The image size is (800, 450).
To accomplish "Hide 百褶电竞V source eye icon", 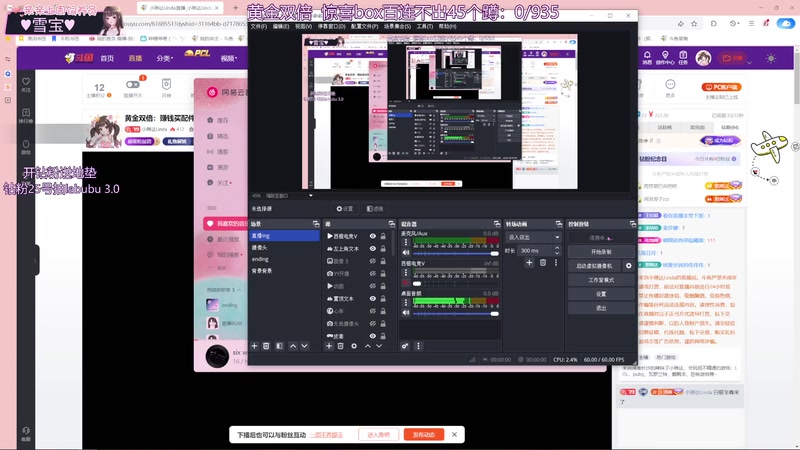I will point(373,236).
